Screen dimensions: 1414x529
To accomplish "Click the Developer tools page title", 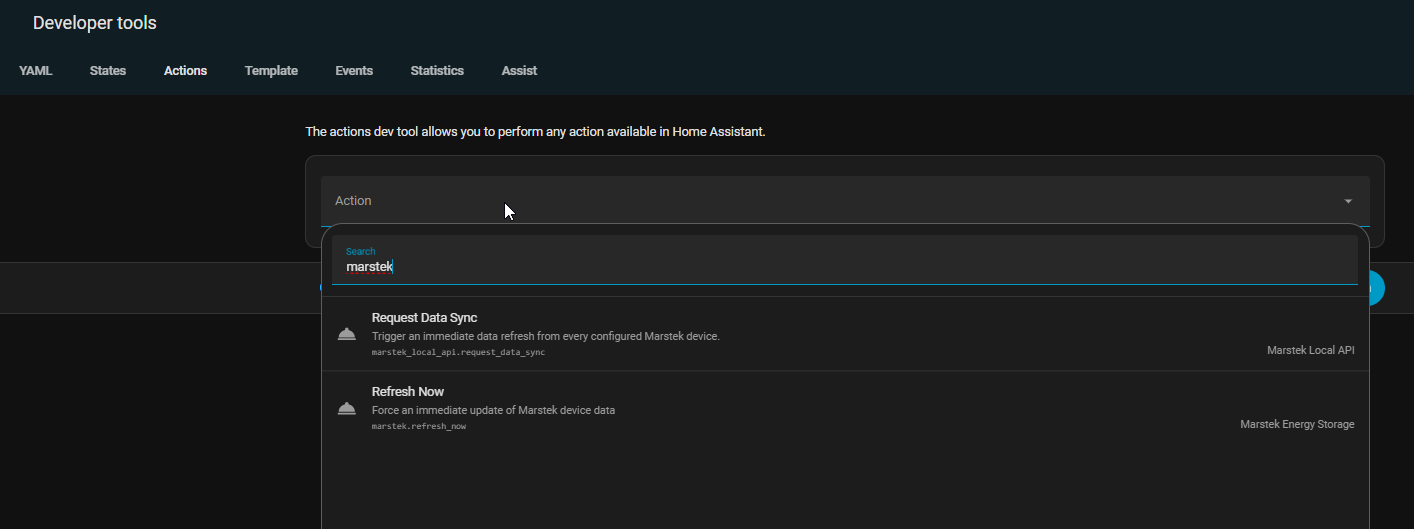I will (x=95, y=23).
